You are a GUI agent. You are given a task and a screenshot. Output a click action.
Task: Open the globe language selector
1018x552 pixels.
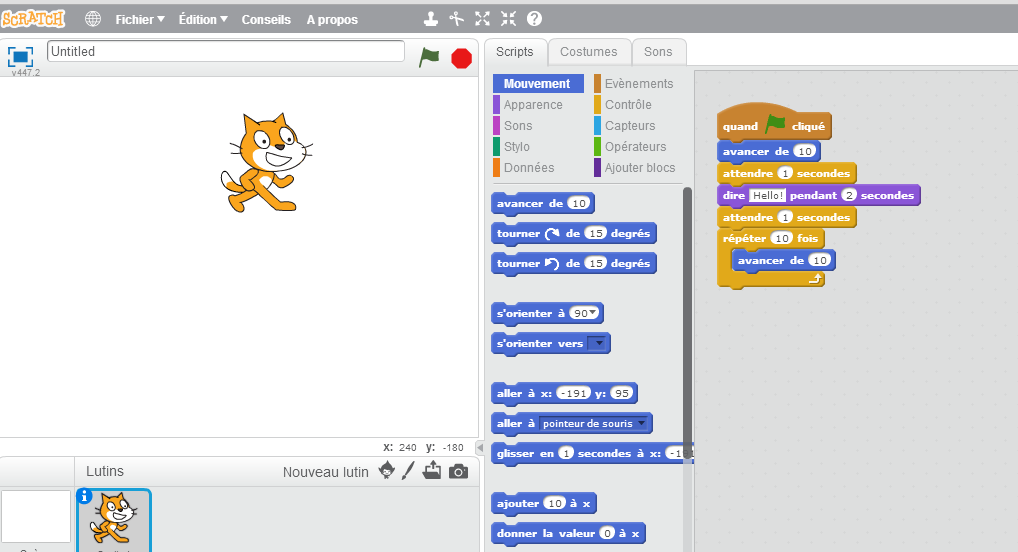point(93,19)
